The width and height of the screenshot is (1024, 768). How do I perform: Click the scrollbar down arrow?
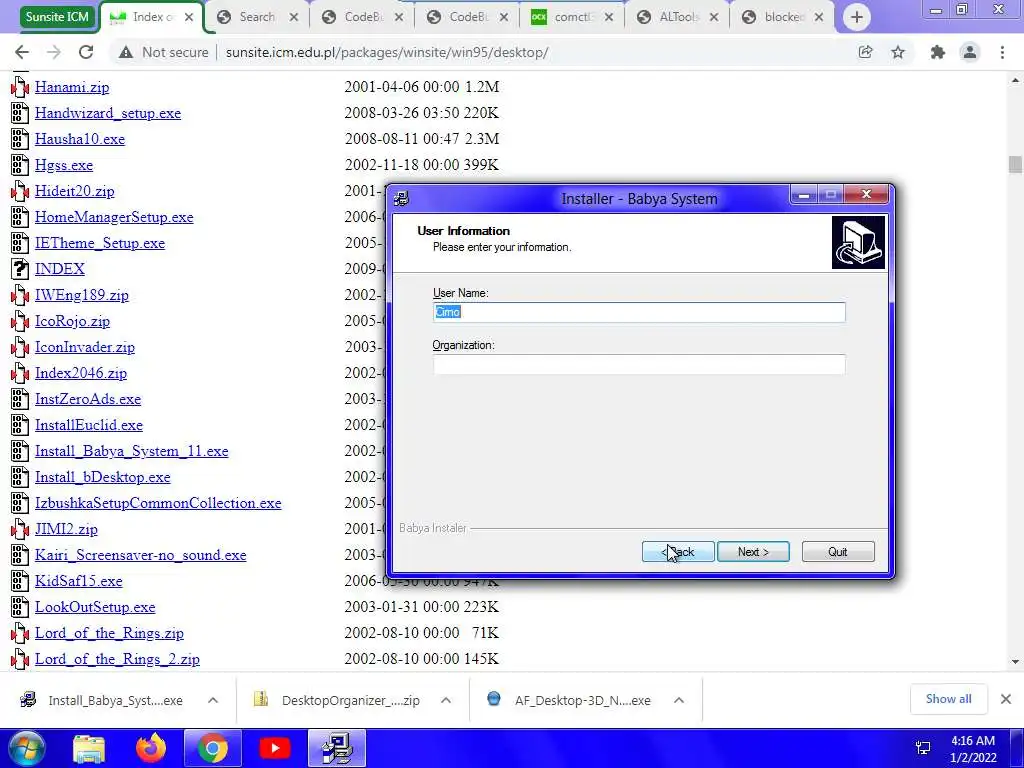point(1015,662)
